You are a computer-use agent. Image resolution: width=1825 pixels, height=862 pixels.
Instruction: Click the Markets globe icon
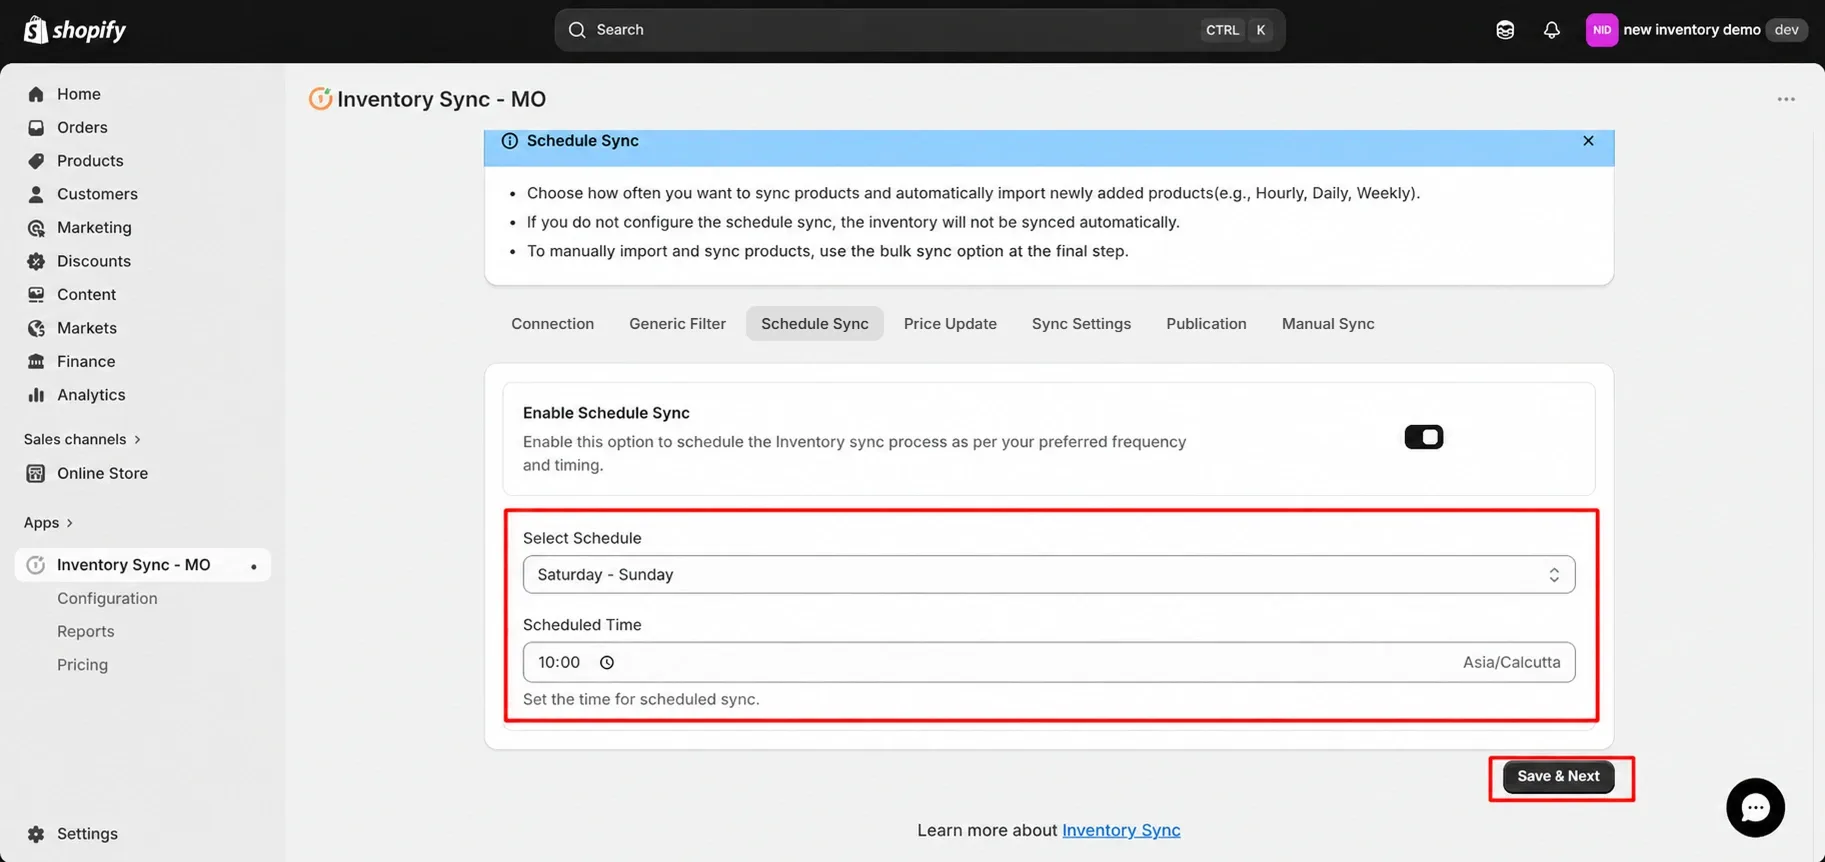point(36,328)
